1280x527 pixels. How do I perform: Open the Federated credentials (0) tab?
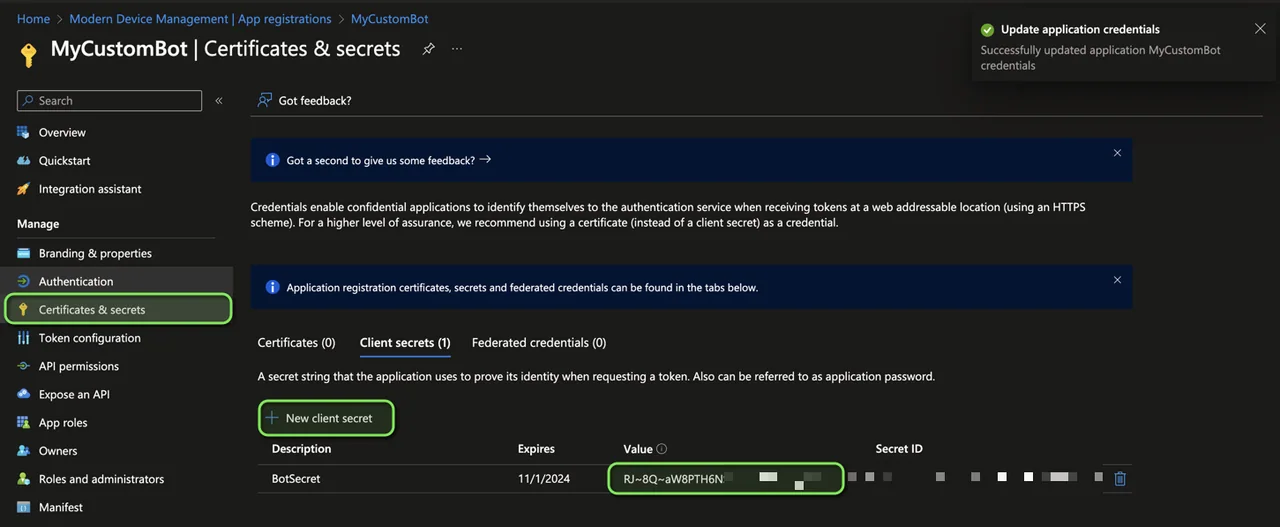tap(539, 342)
